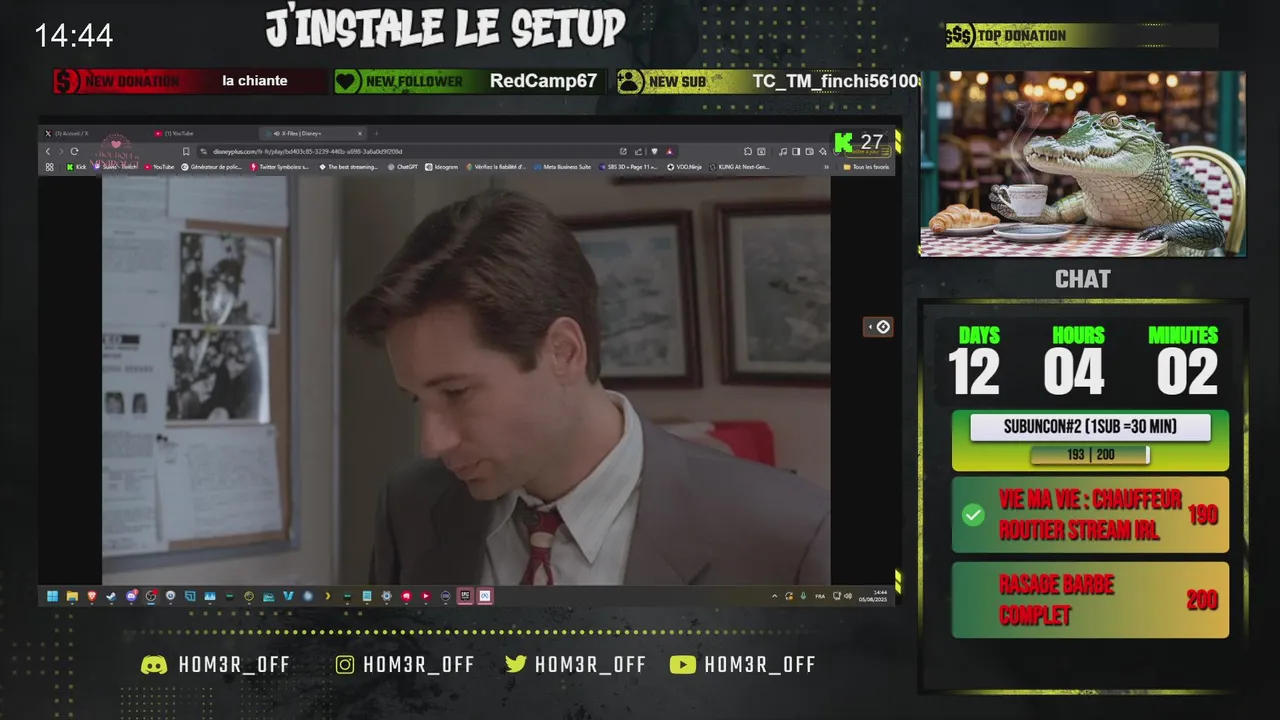Open the VDO.Ninja bookmark
The width and height of the screenshot is (1280, 720).
click(684, 167)
